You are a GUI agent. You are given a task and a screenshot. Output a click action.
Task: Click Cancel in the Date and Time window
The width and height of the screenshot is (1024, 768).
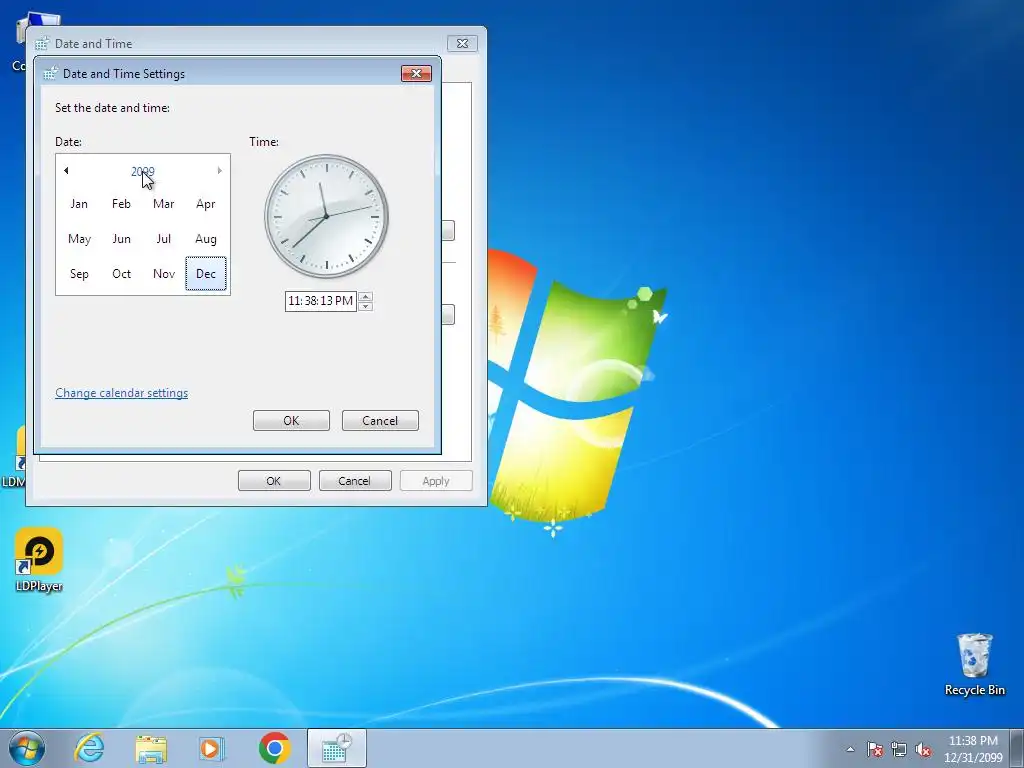click(x=355, y=481)
